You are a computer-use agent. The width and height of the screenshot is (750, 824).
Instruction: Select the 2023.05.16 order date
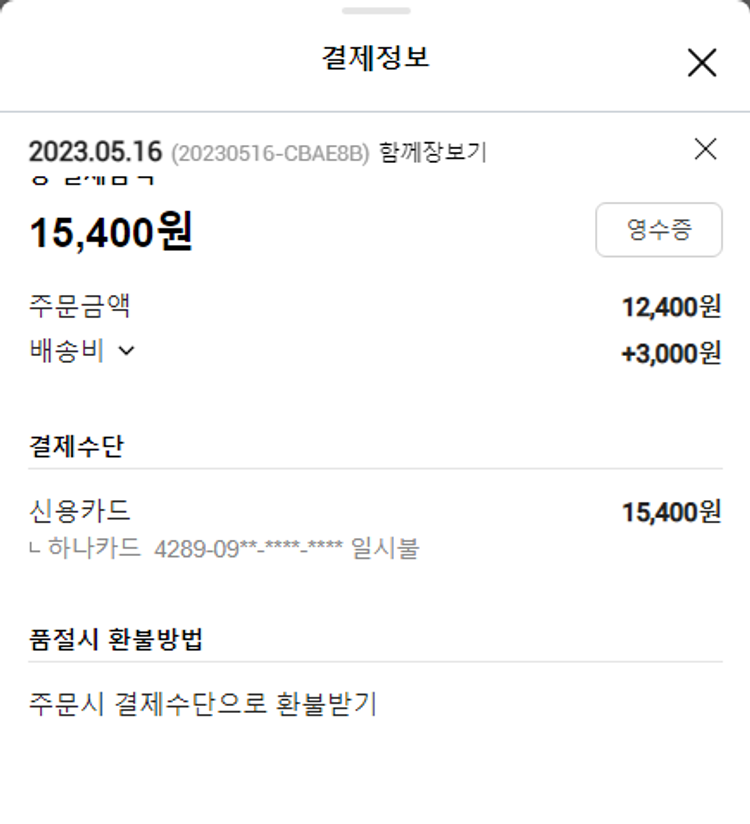pos(95,152)
